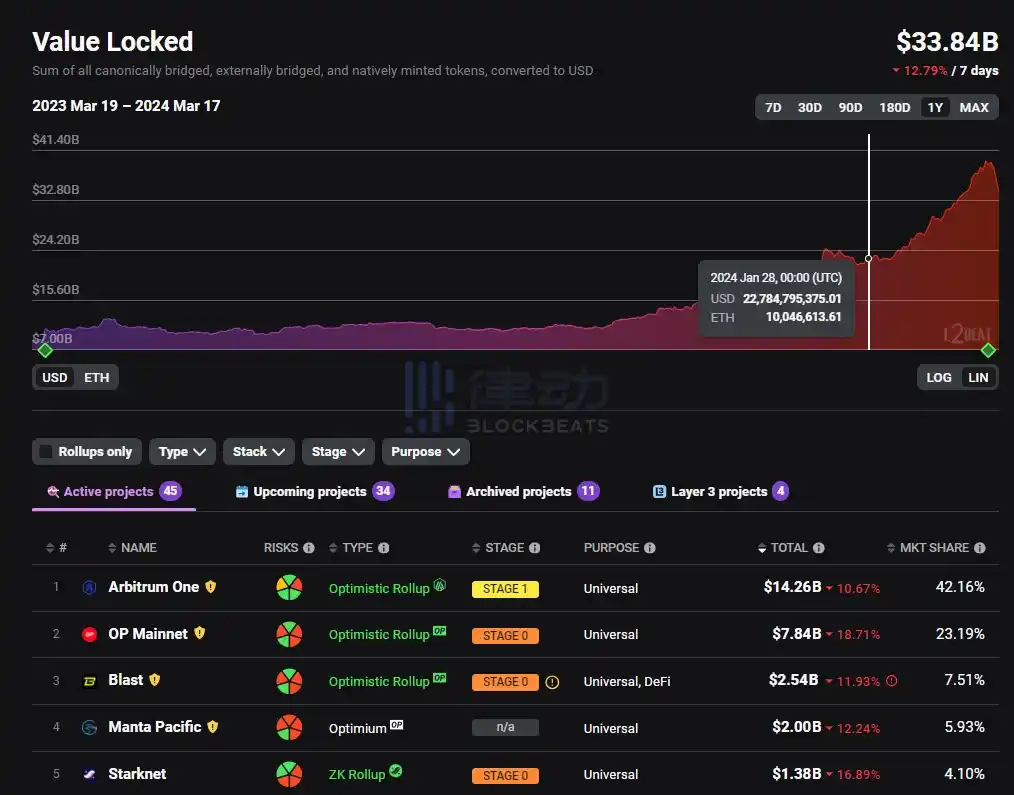Screen dimensions: 1014x795
Task: Switch chart scale to LOG
Action: click(938, 377)
